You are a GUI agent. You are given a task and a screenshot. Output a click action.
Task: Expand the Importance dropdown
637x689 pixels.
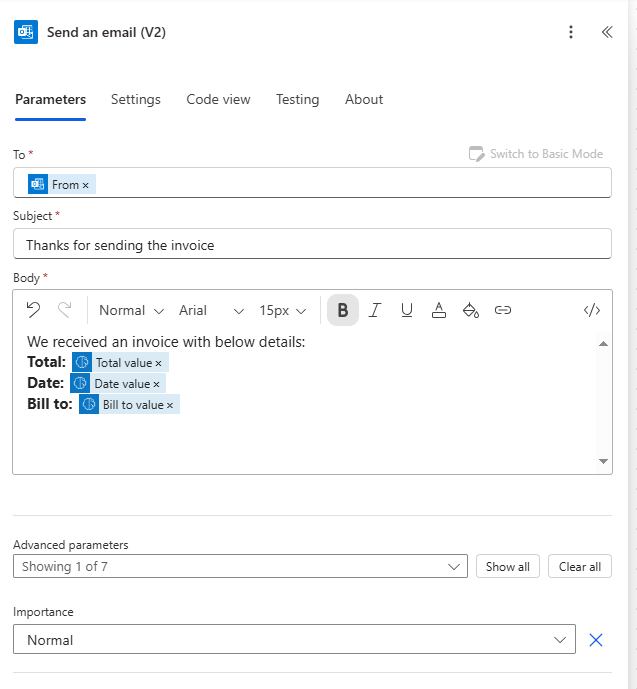pyautogui.click(x=560, y=640)
